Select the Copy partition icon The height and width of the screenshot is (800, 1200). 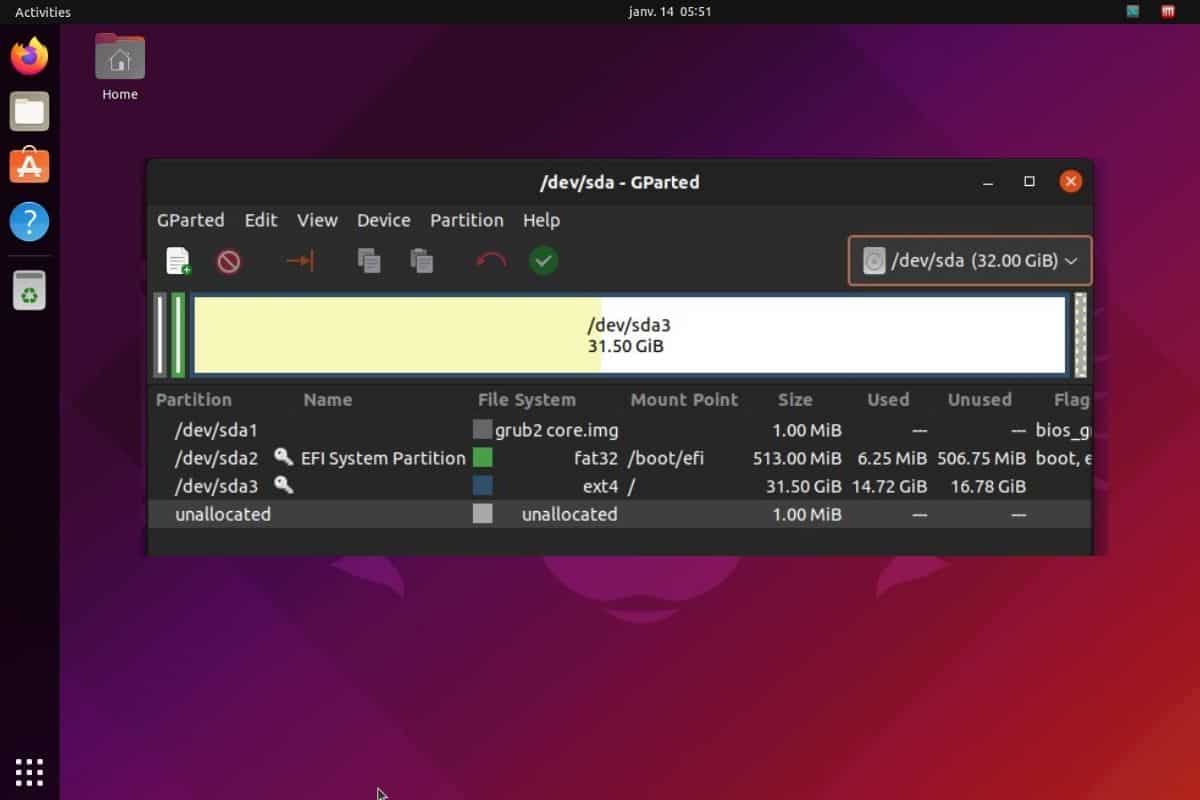[x=369, y=261]
